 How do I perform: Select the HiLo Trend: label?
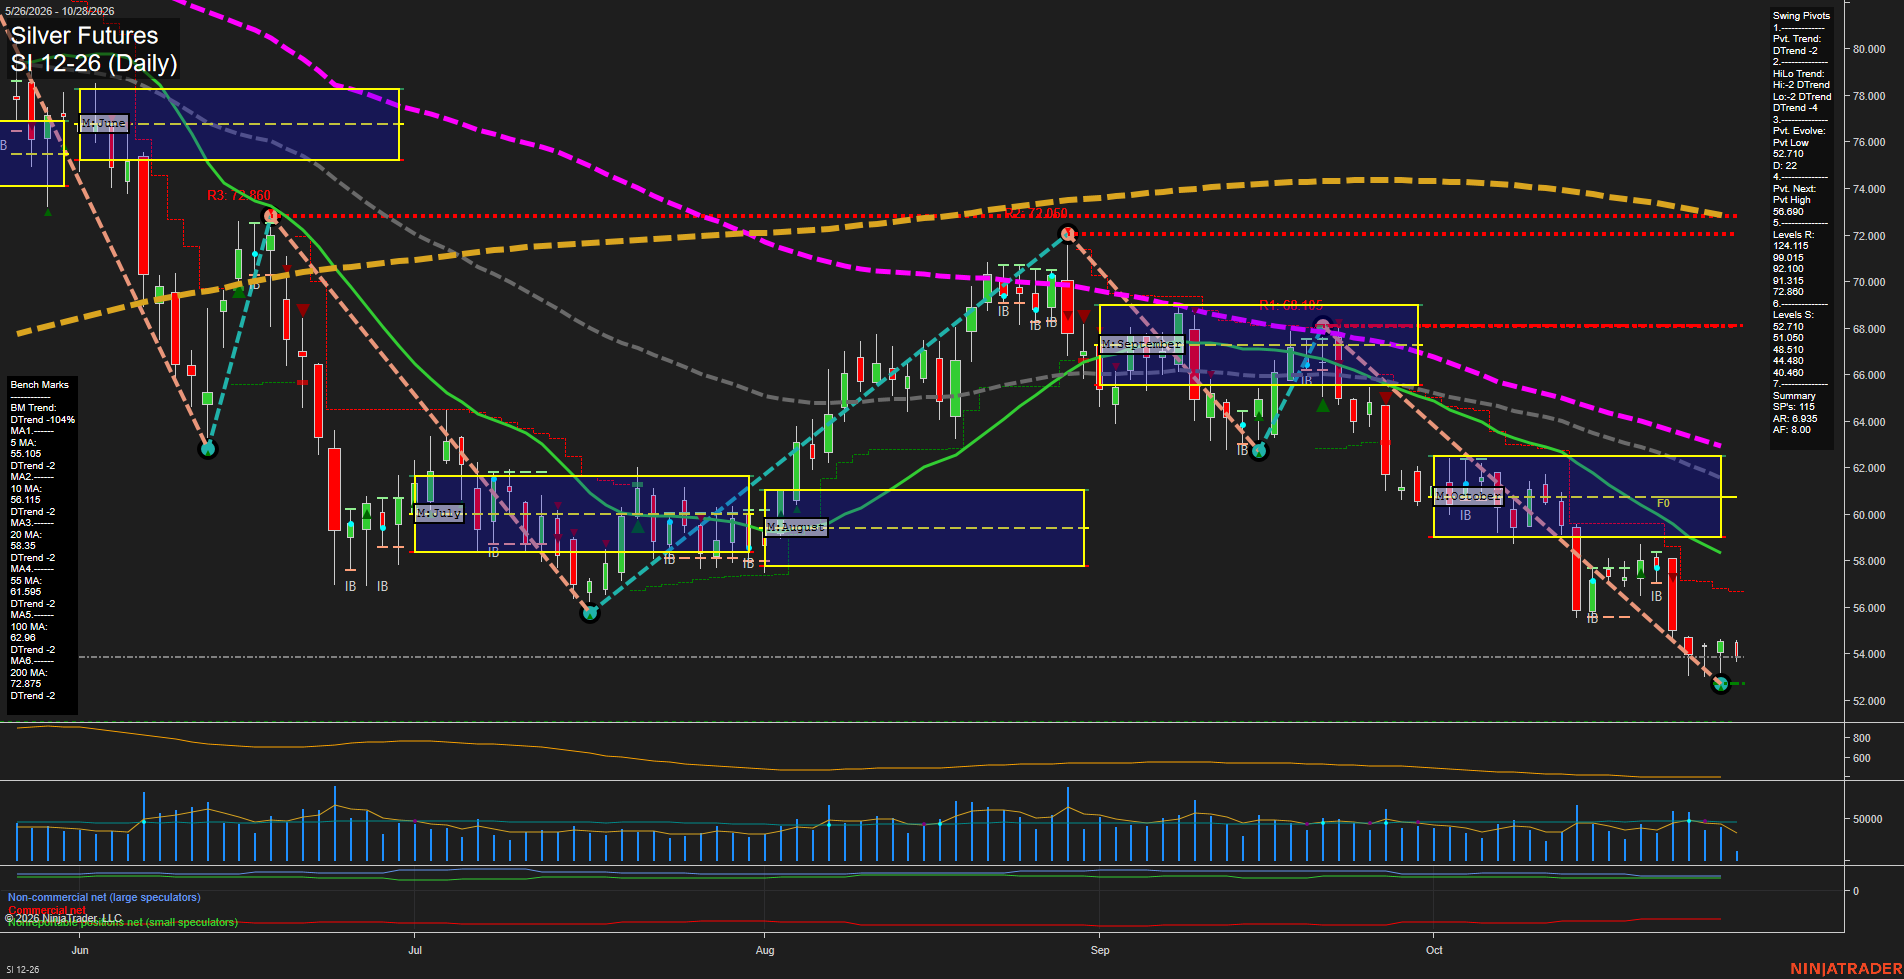pyautogui.click(x=1798, y=74)
